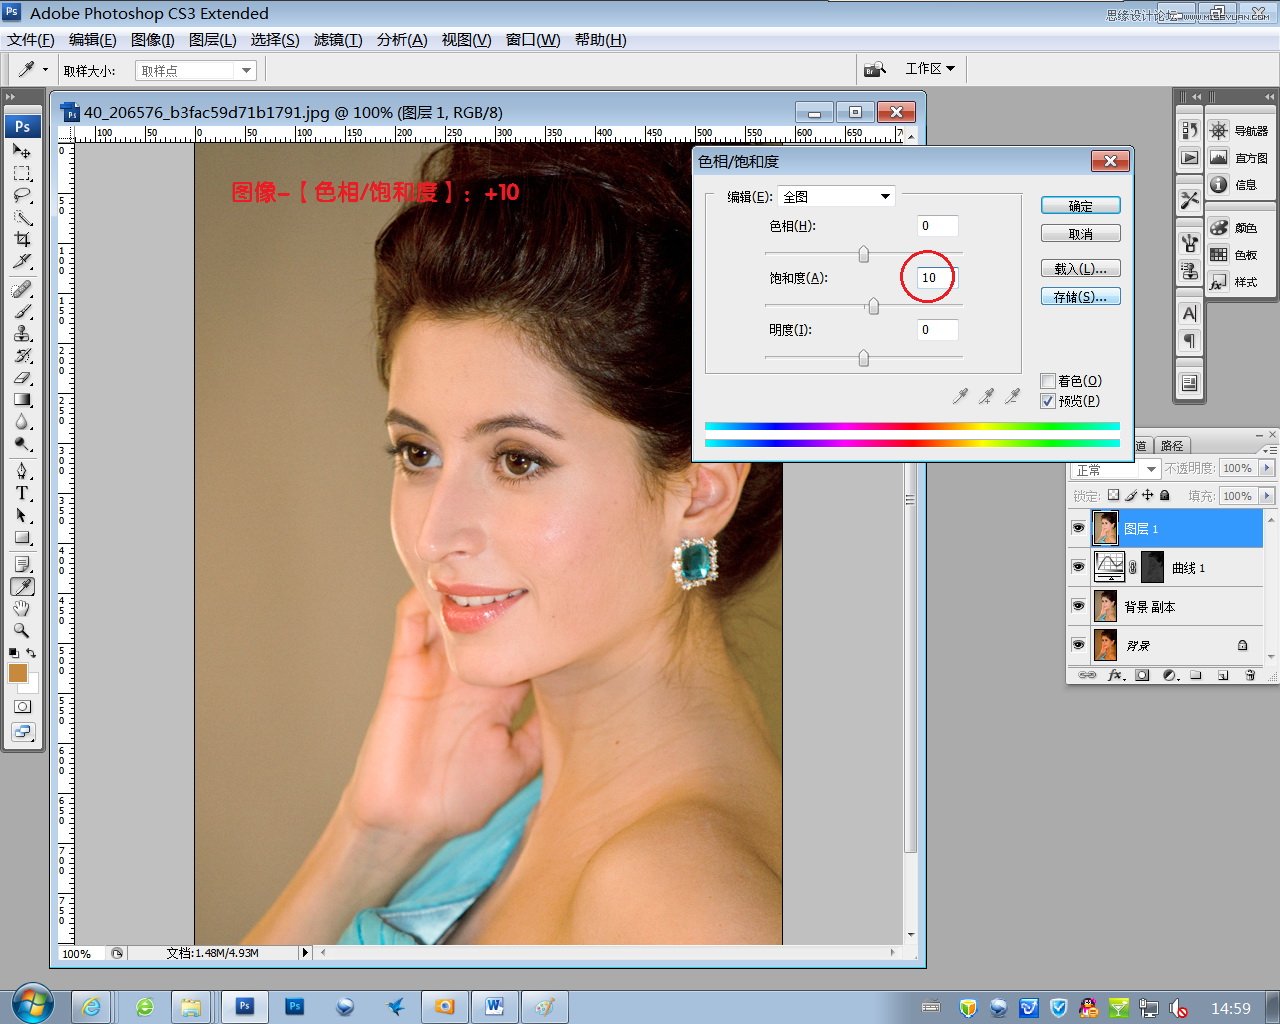
Task: Select the Zoom tool
Action: click(22, 631)
